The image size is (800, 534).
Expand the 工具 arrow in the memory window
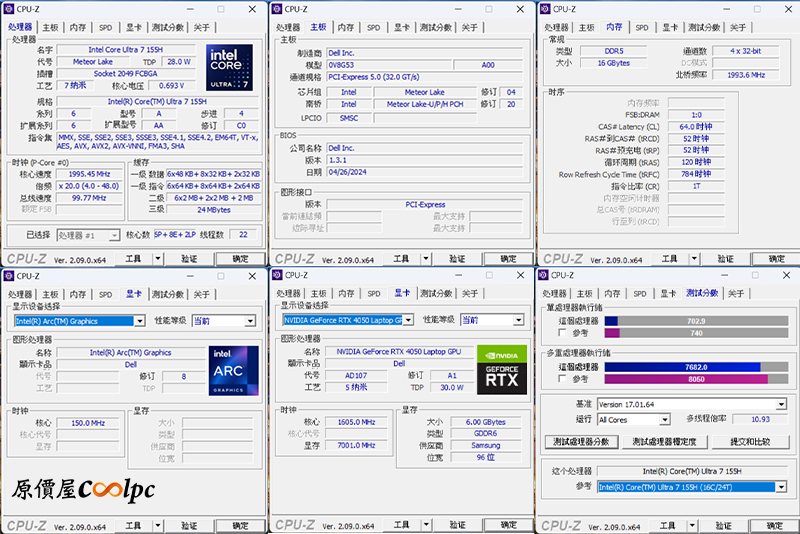[694, 259]
